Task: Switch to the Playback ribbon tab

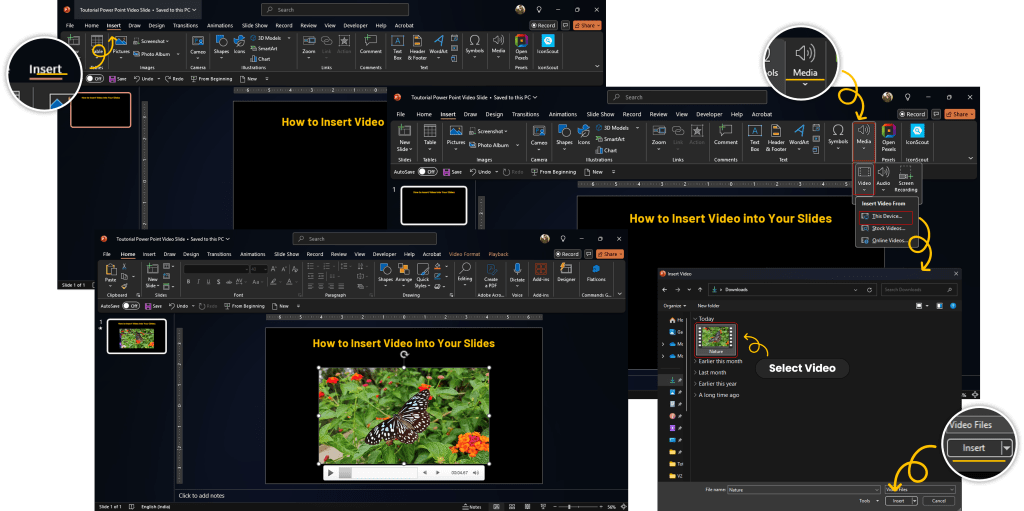Action: point(498,254)
